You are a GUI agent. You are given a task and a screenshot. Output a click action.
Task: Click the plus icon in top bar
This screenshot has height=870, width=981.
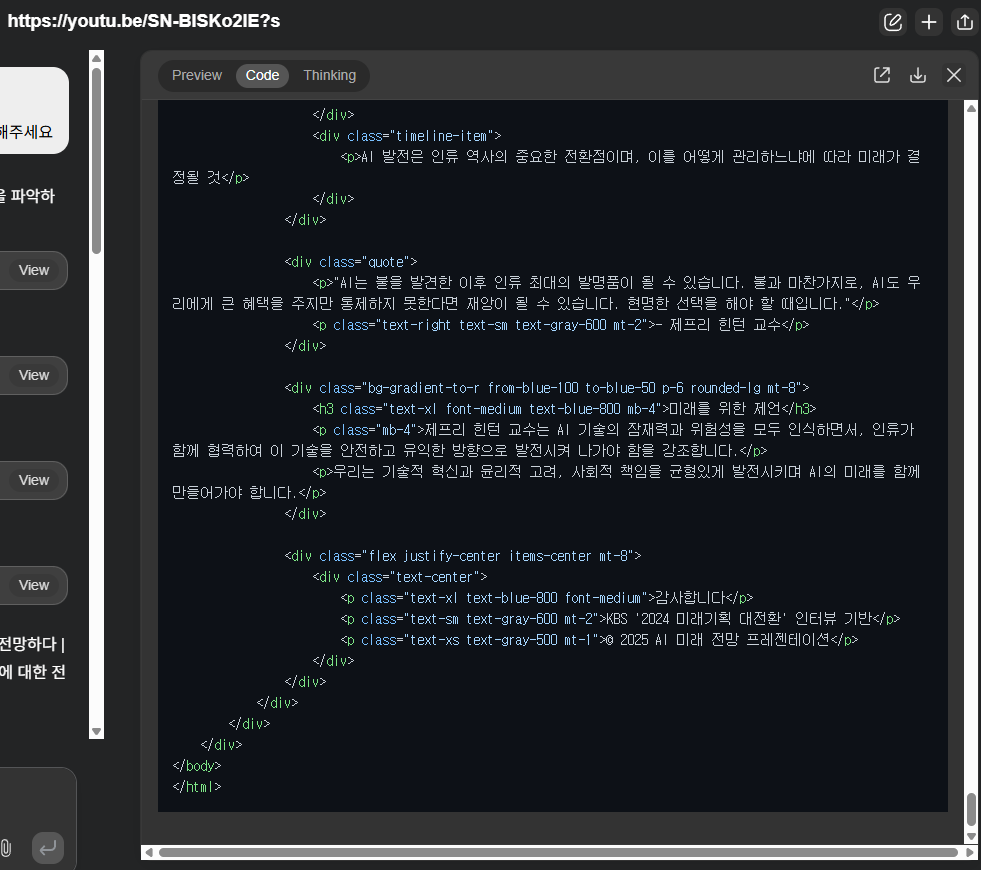(929, 23)
